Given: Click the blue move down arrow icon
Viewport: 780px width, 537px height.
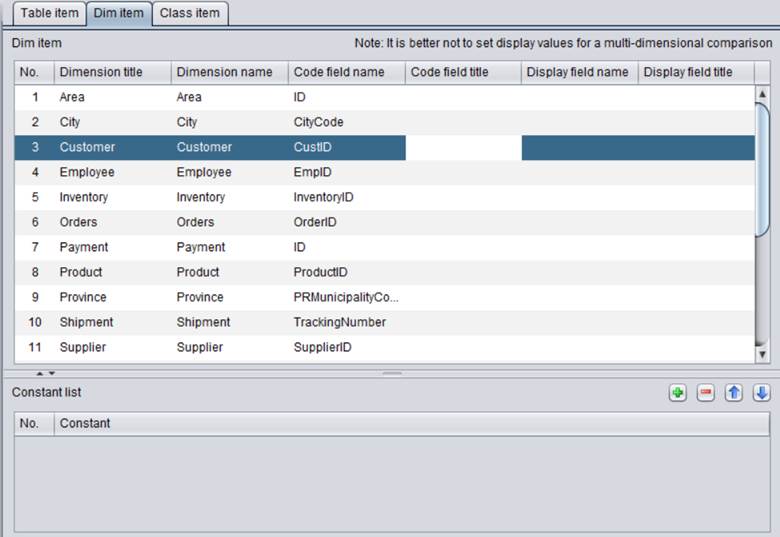Looking at the screenshot, I should pos(762,393).
